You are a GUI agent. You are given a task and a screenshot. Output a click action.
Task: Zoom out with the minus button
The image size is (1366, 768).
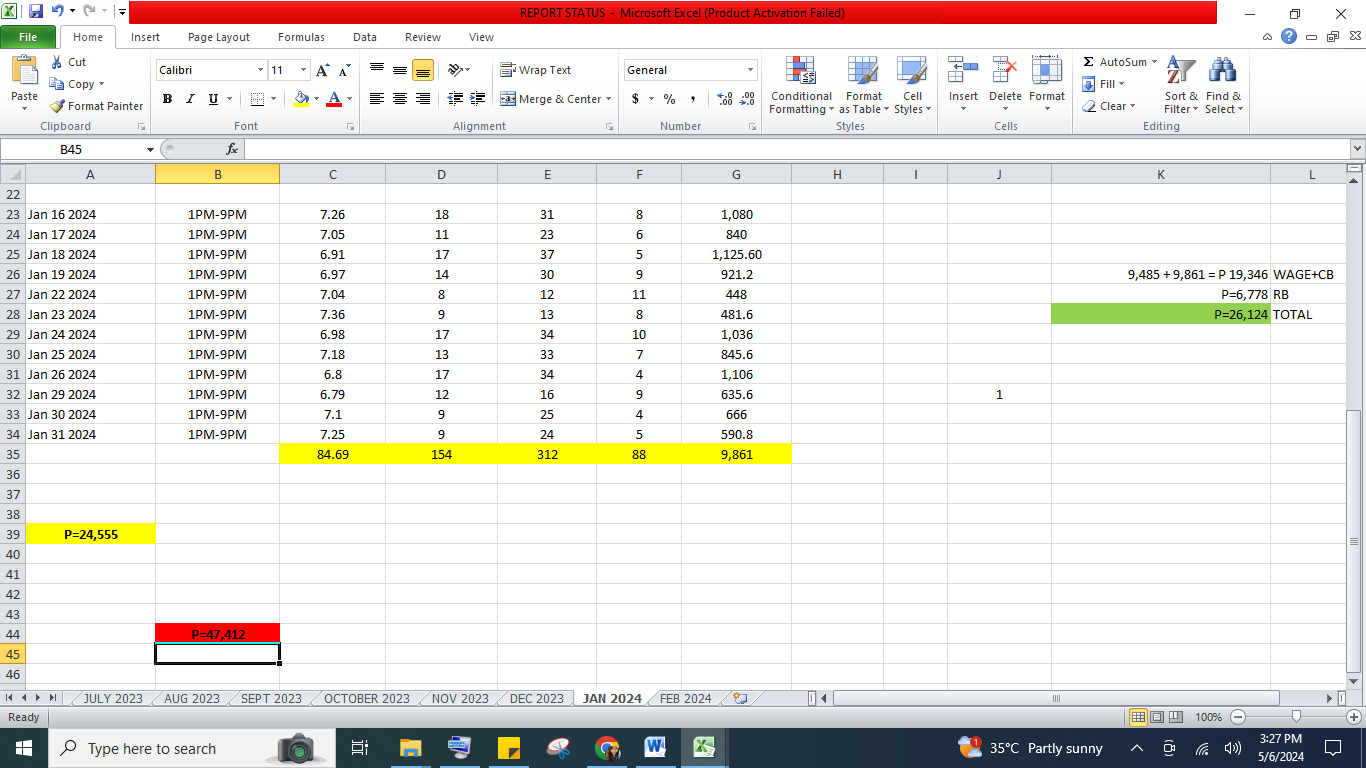(1238, 717)
